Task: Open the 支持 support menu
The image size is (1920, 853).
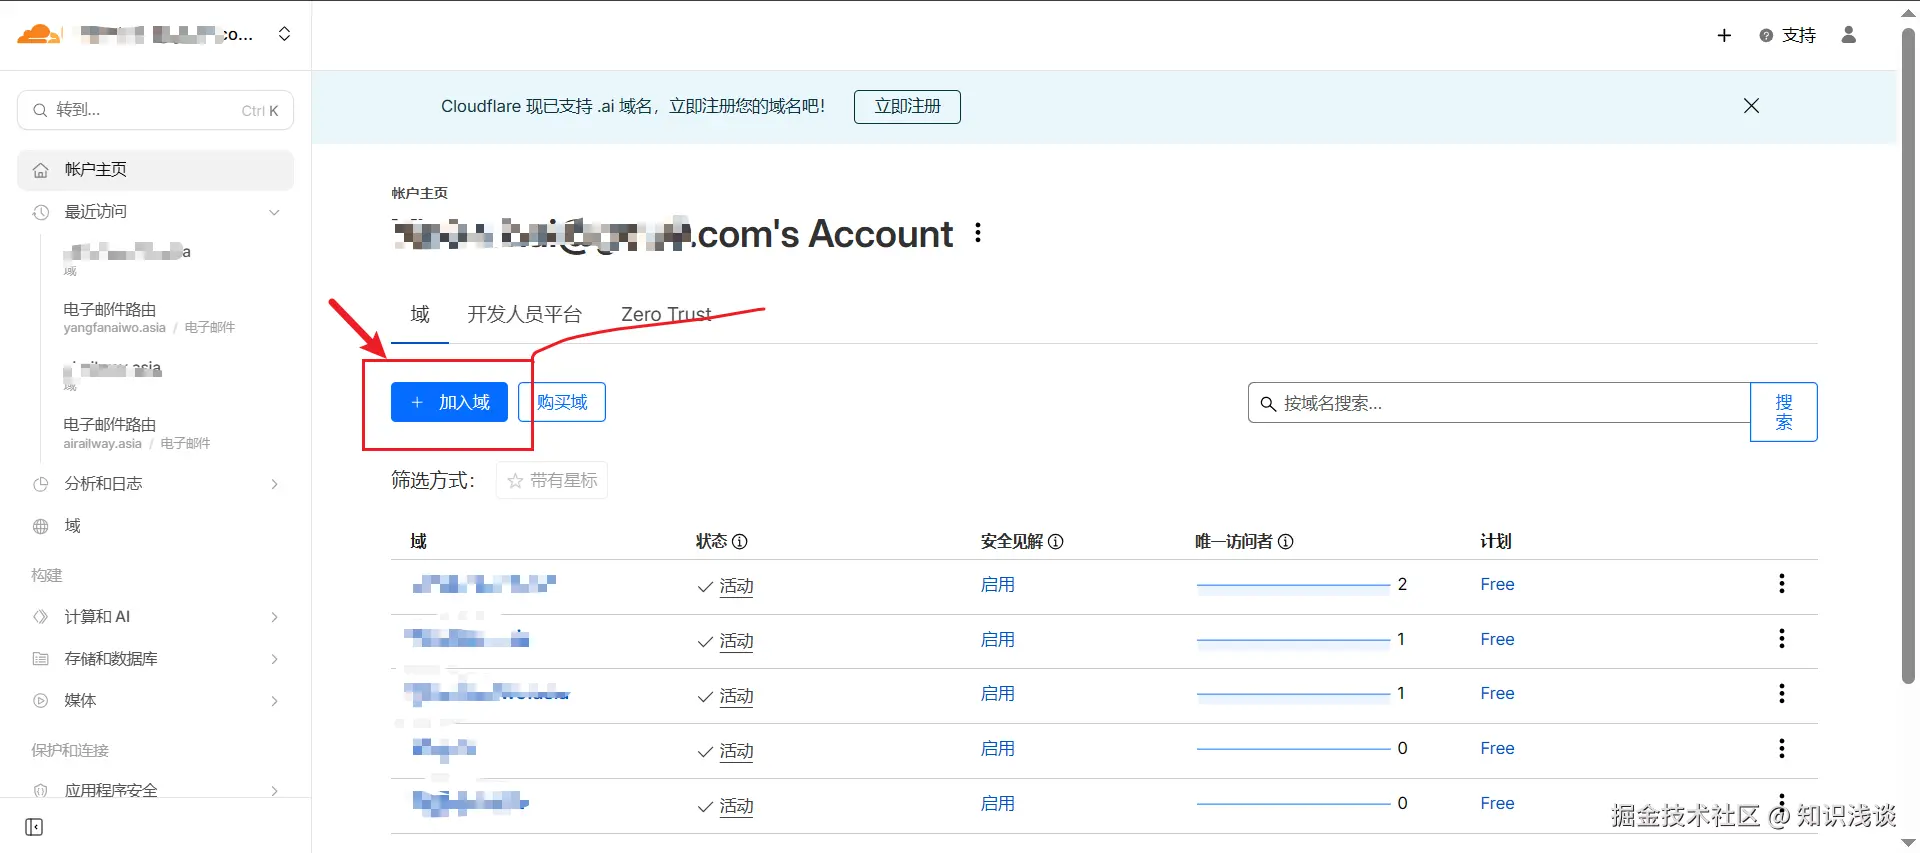Action: tap(1787, 35)
